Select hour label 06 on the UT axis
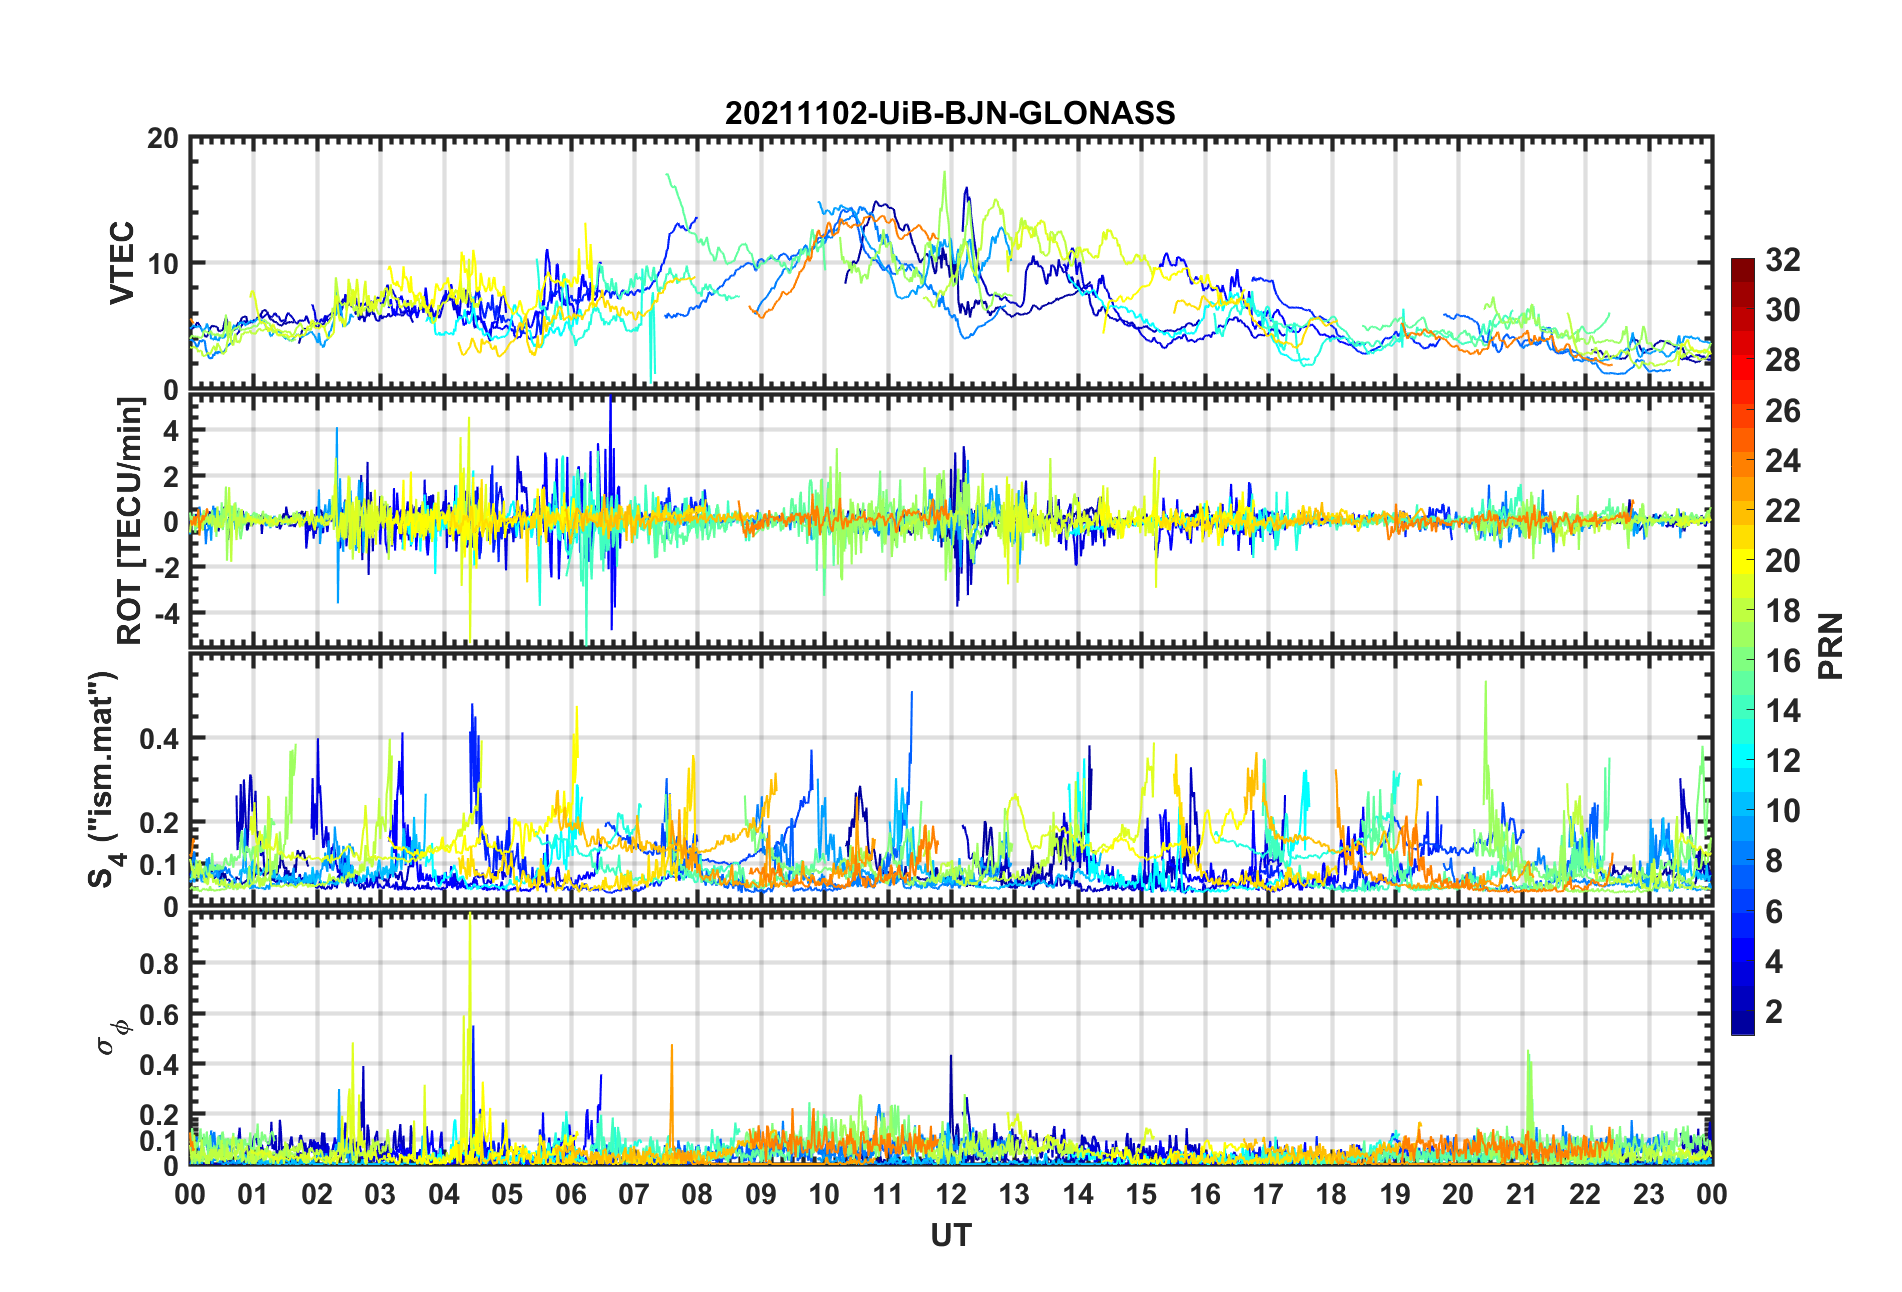Viewport: 1902px width, 1292px height. click(571, 1195)
